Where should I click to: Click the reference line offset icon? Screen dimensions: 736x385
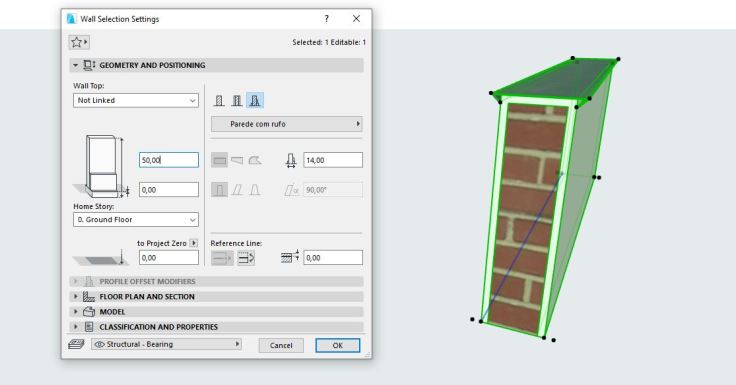click(290, 257)
